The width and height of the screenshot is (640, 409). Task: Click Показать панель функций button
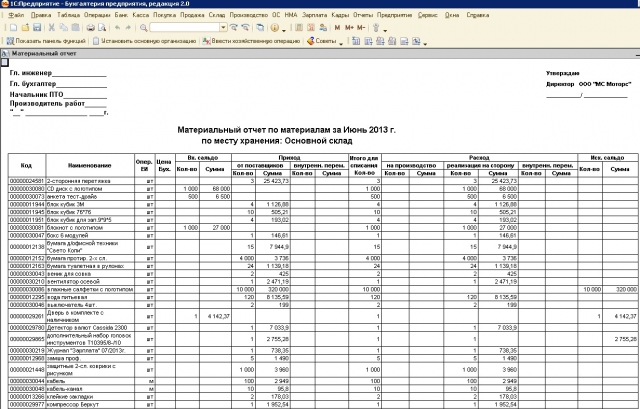pos(46,41)
